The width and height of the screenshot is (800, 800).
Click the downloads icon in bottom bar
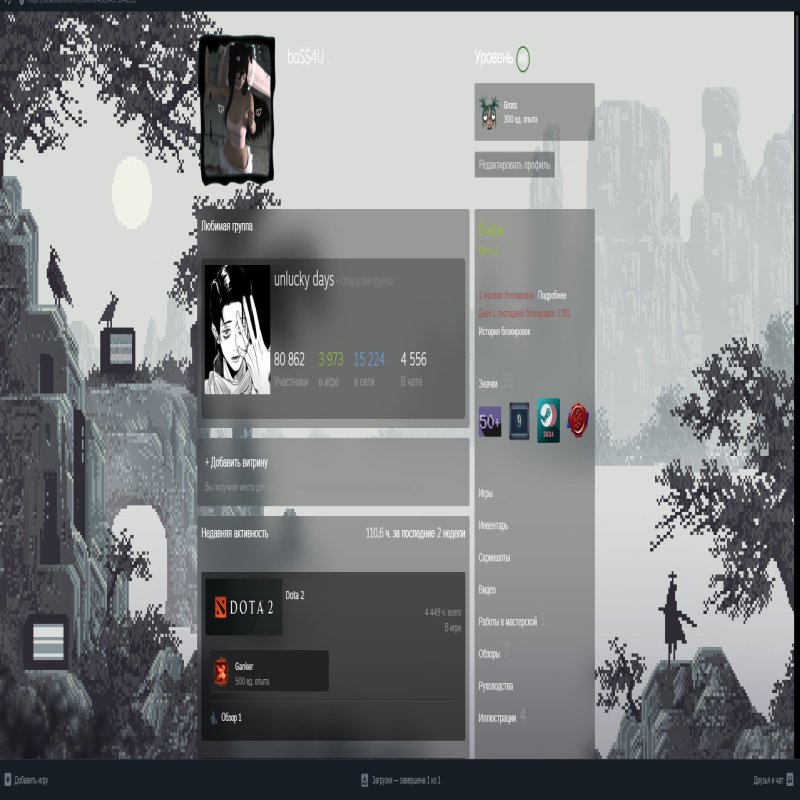click(x=364, y=780)
